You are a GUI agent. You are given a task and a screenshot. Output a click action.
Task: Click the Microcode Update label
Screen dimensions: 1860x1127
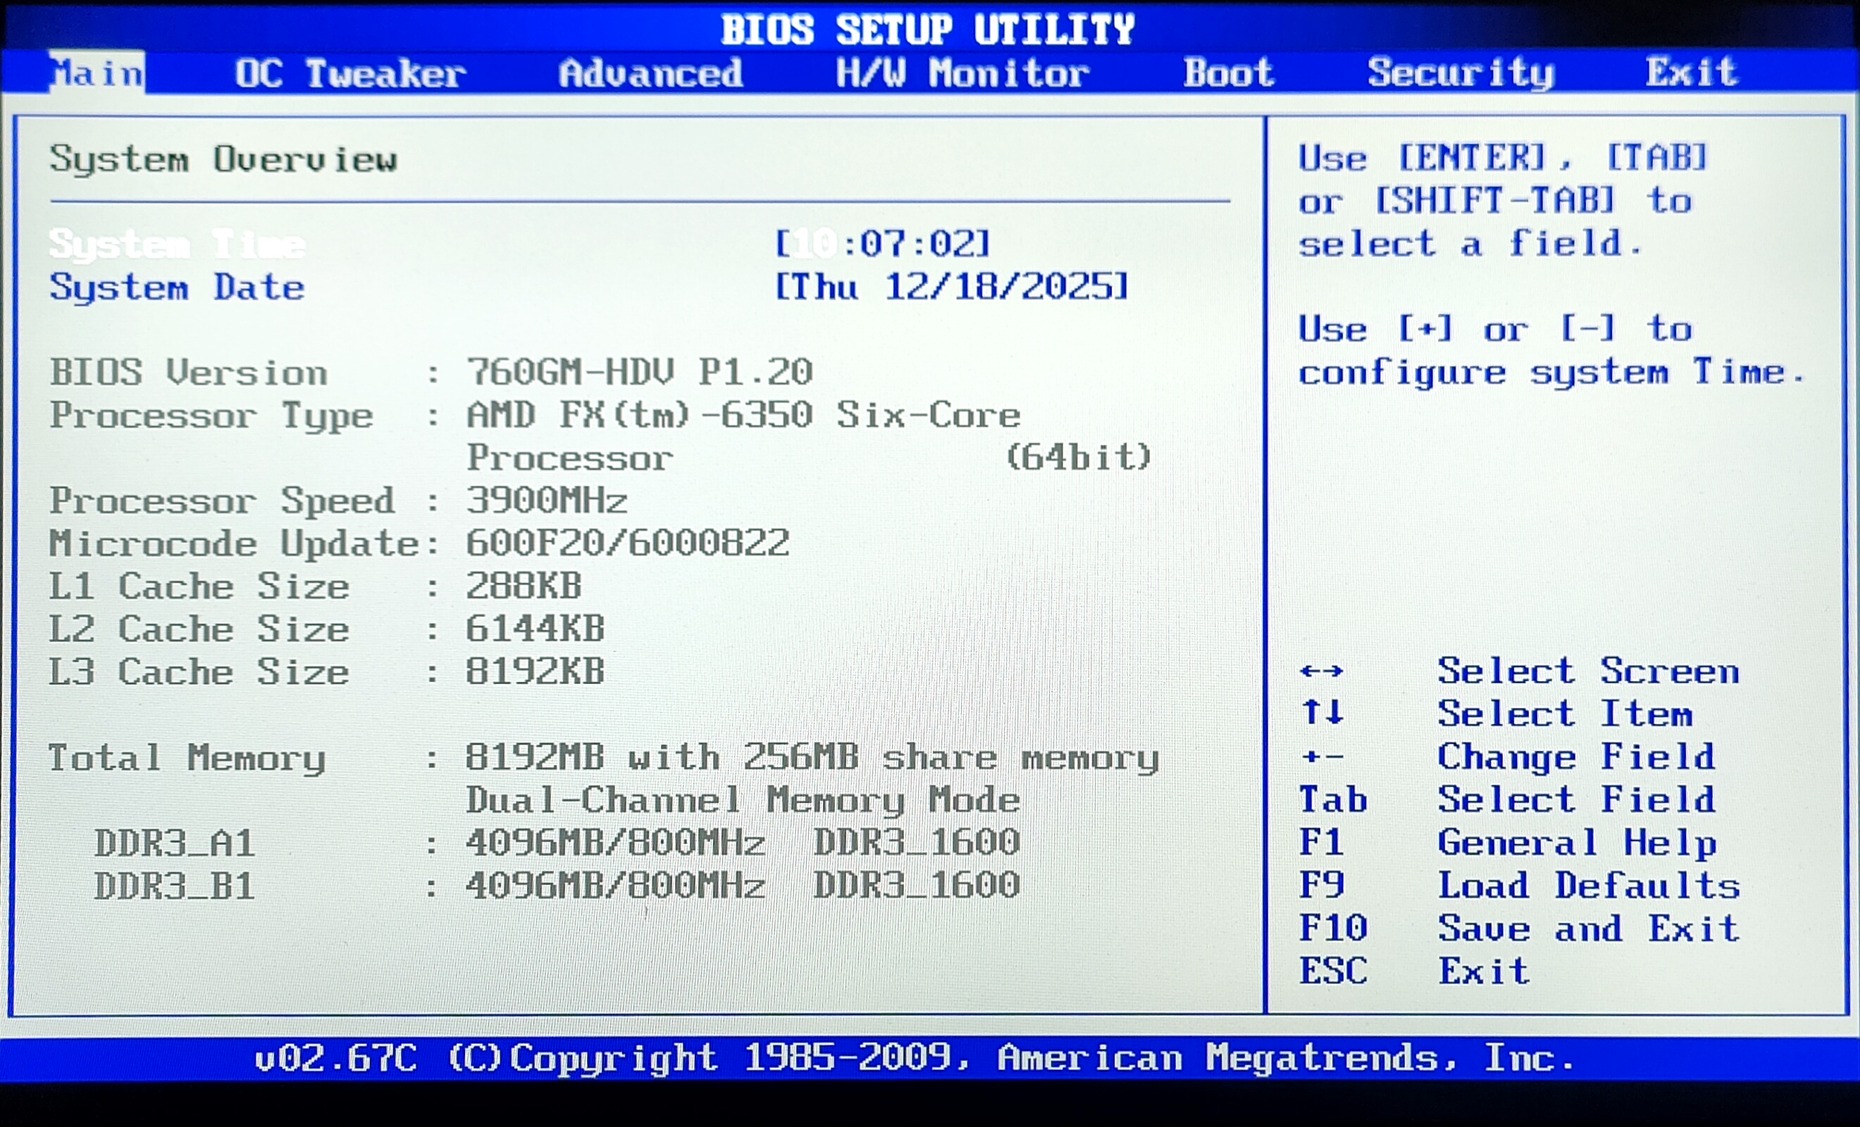[234, 544]
